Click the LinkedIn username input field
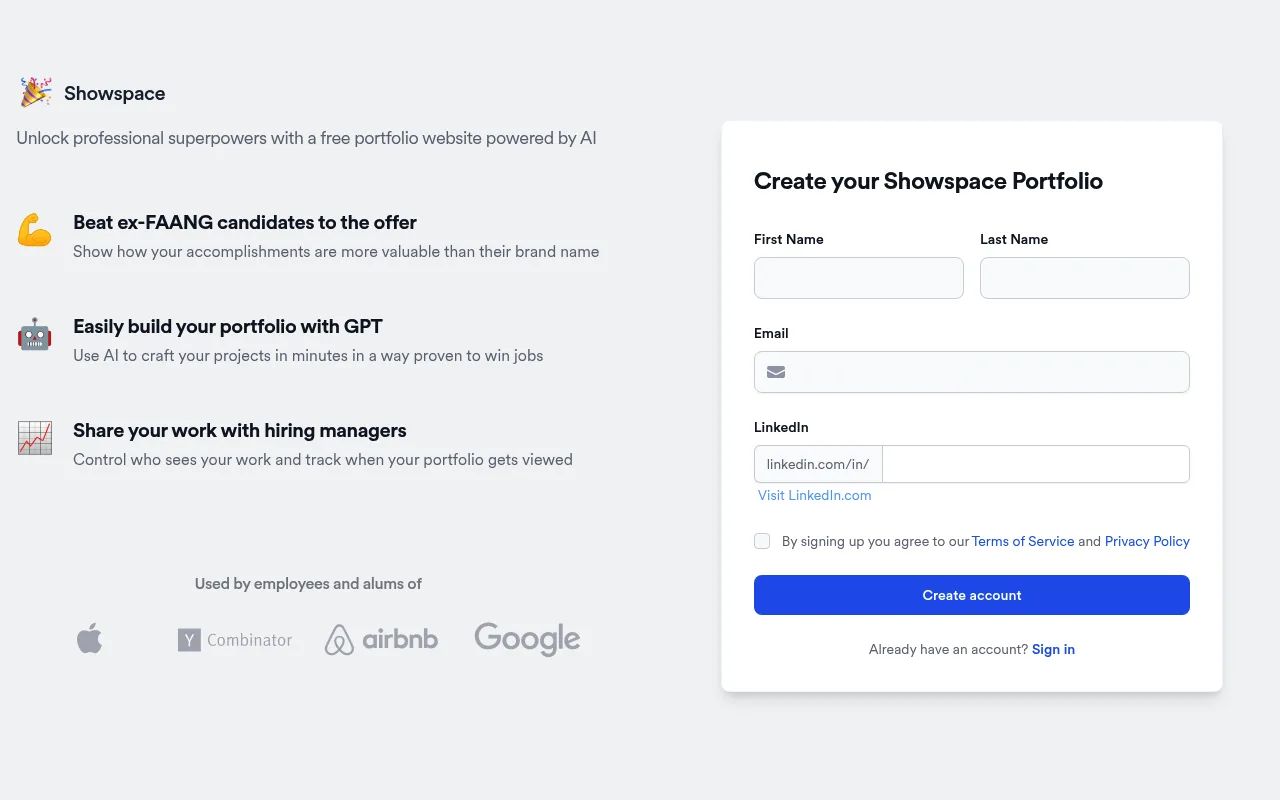 point(1036,464)
